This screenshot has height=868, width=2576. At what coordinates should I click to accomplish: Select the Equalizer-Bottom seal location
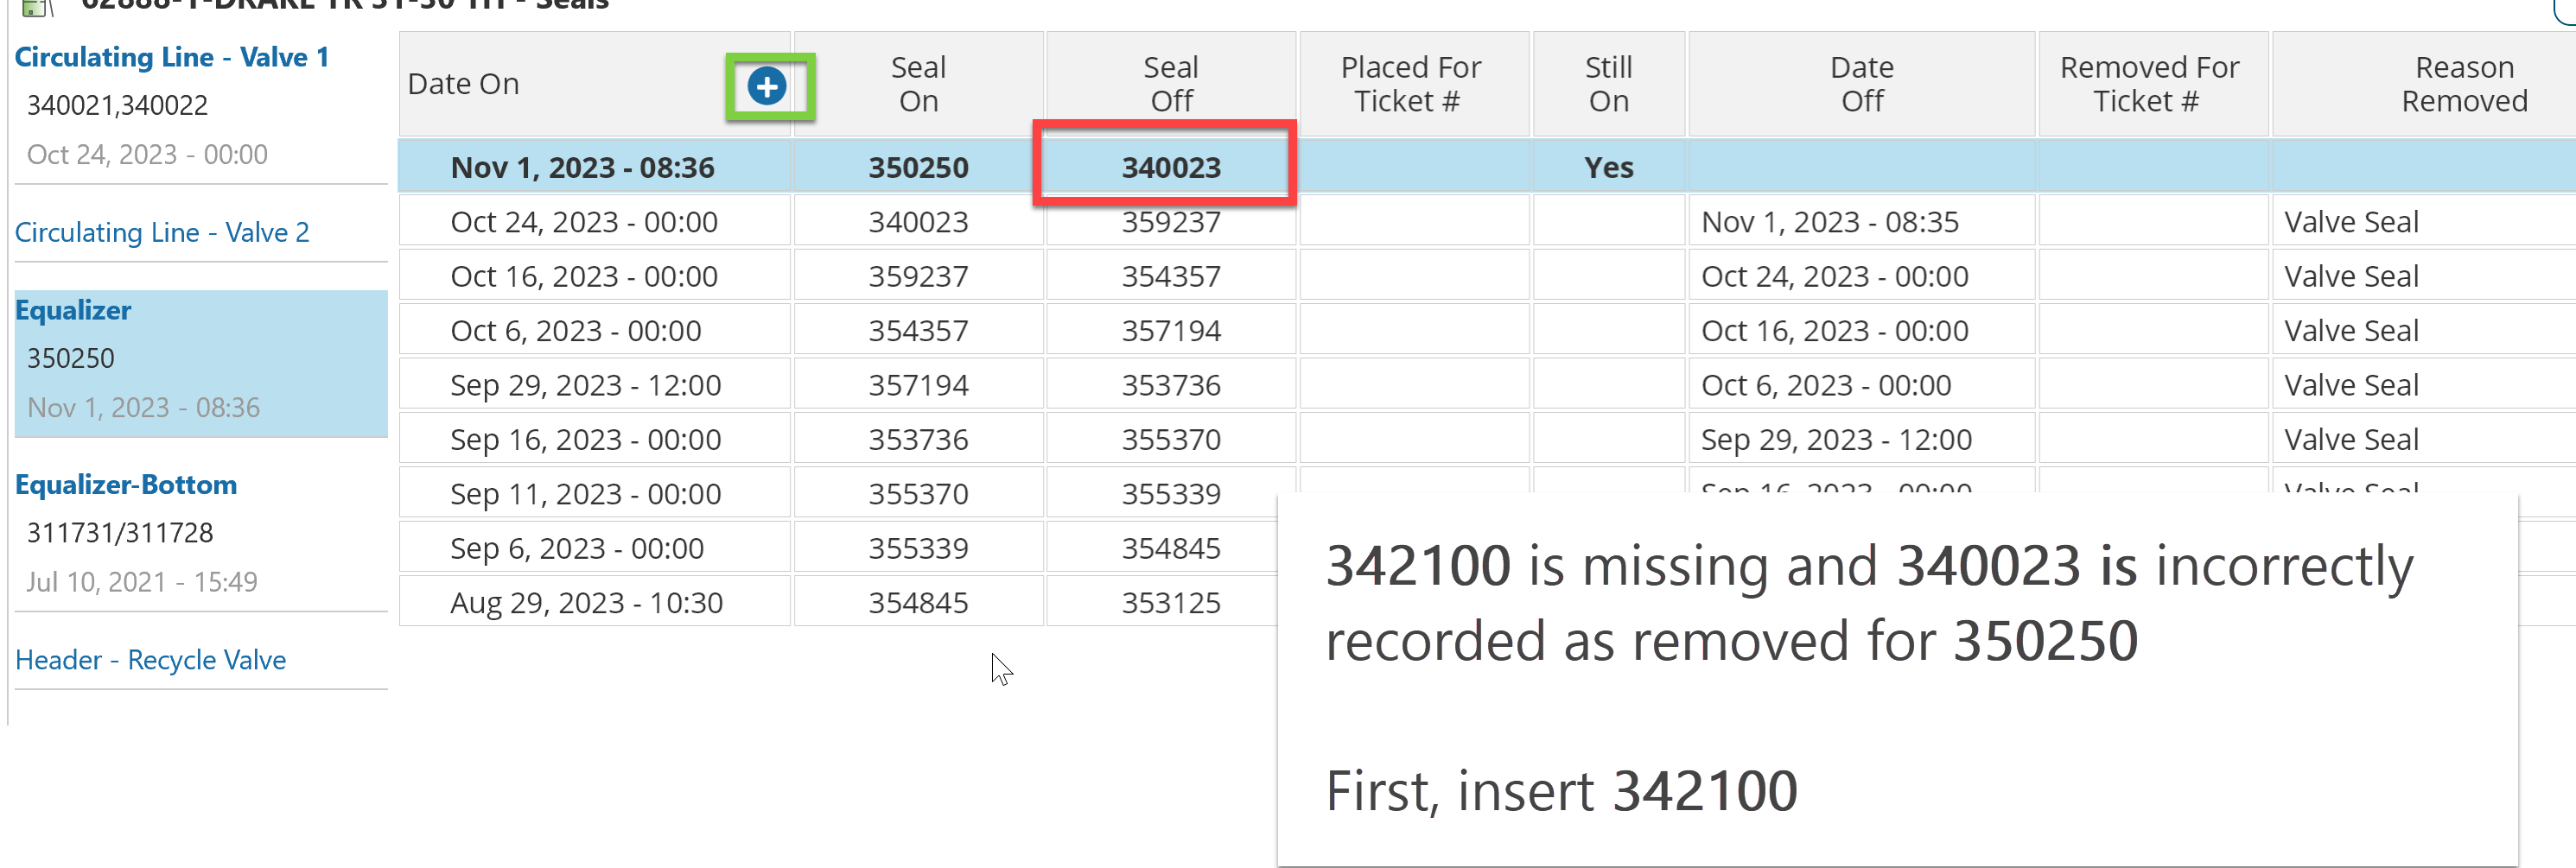tap(126, 485)
